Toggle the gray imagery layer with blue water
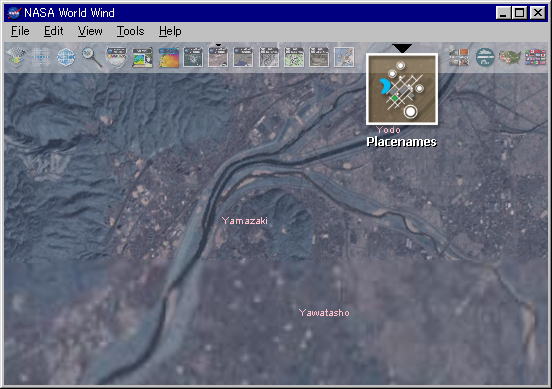Viewport: 552px width, 389px height. point(243,57)
